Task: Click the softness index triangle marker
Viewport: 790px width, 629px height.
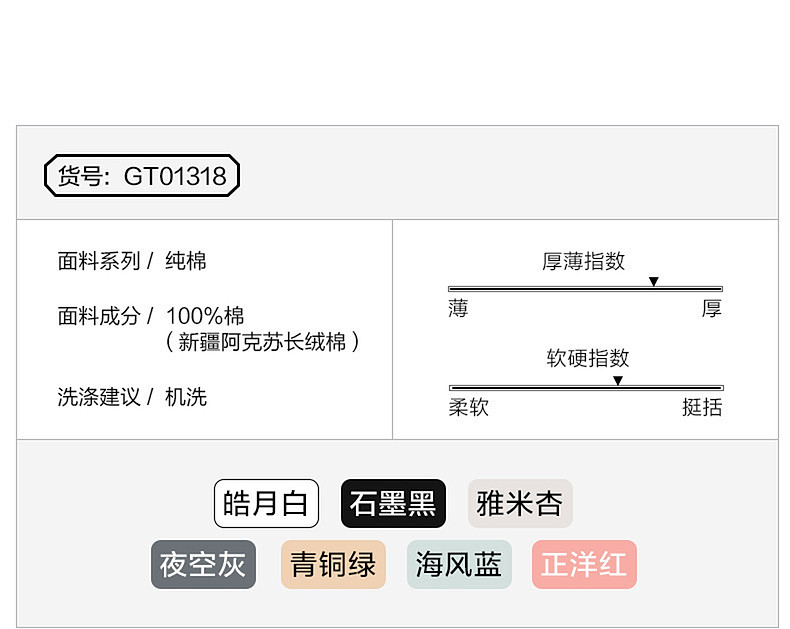Action: coord(618,380)
